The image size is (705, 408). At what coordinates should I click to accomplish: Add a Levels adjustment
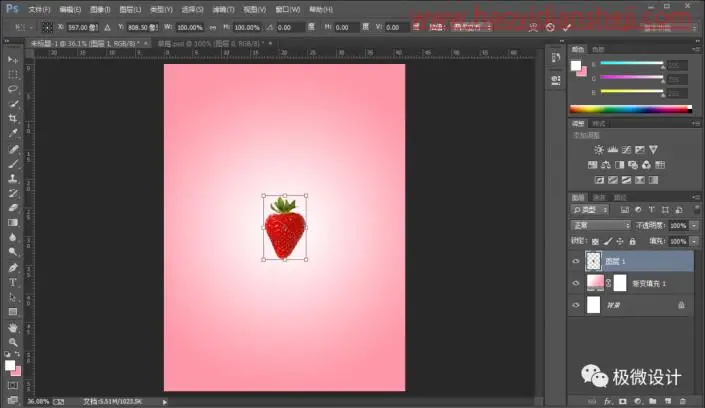pos(612,150)
